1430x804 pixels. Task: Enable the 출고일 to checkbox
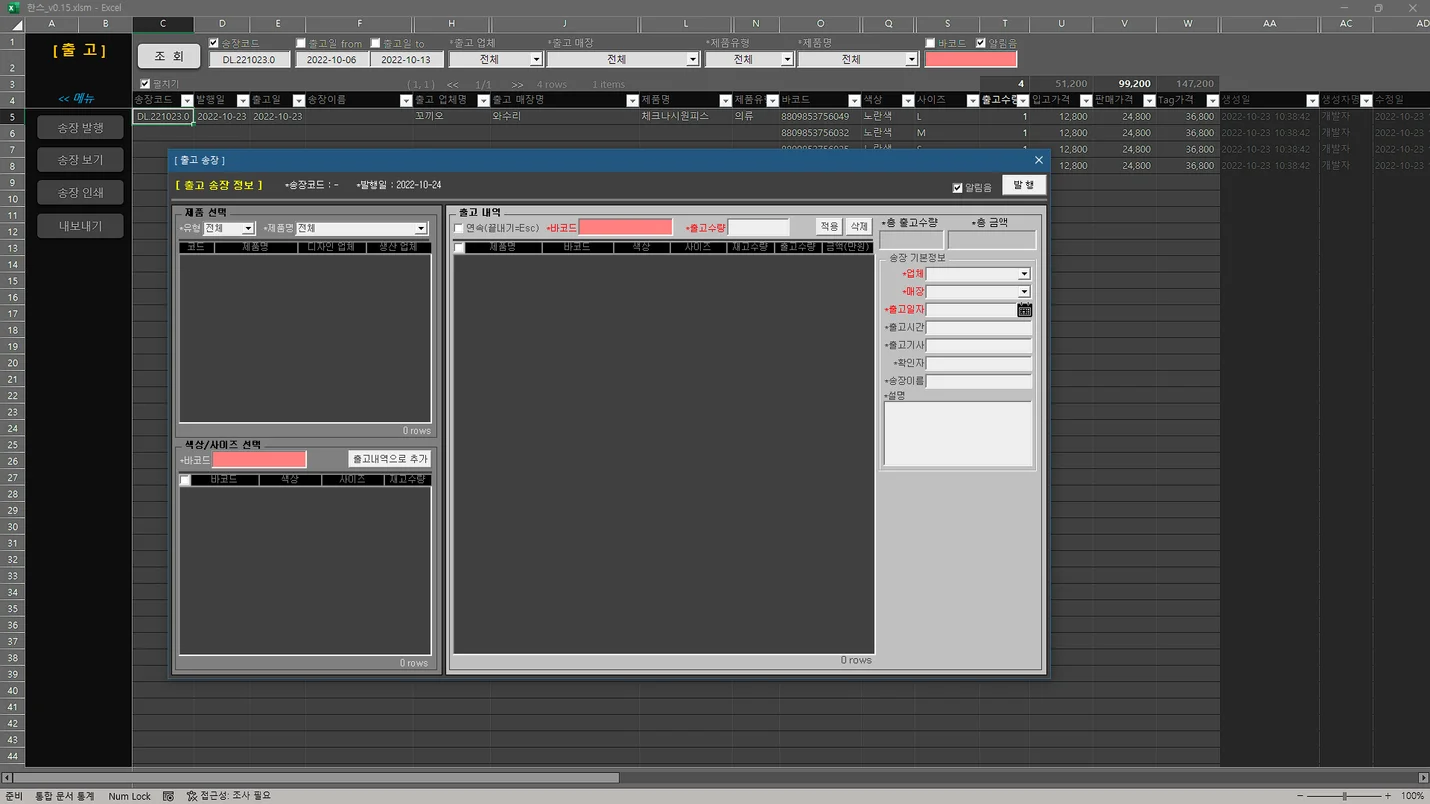click(376, 43)
